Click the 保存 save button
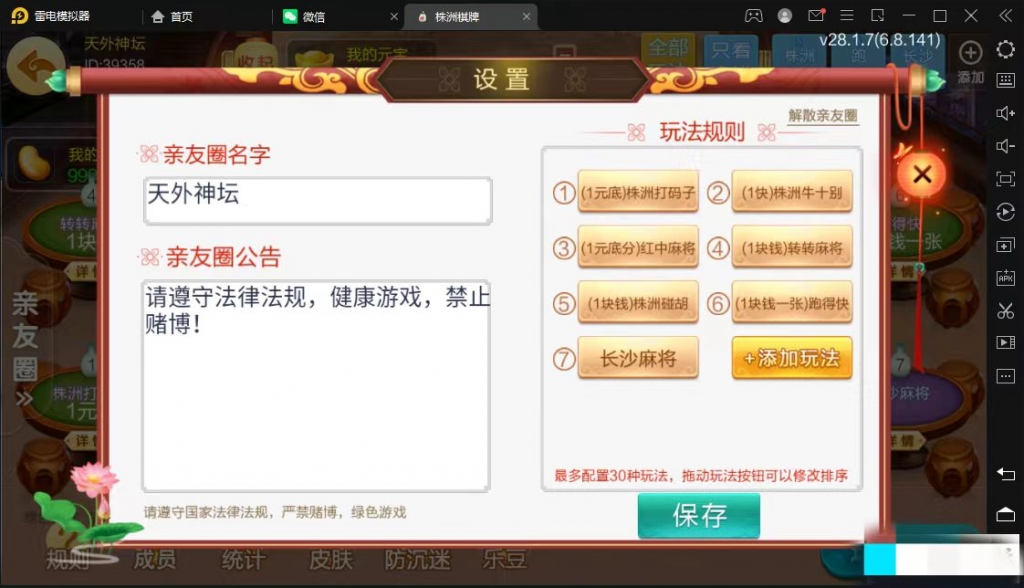 tap(699, 515)
